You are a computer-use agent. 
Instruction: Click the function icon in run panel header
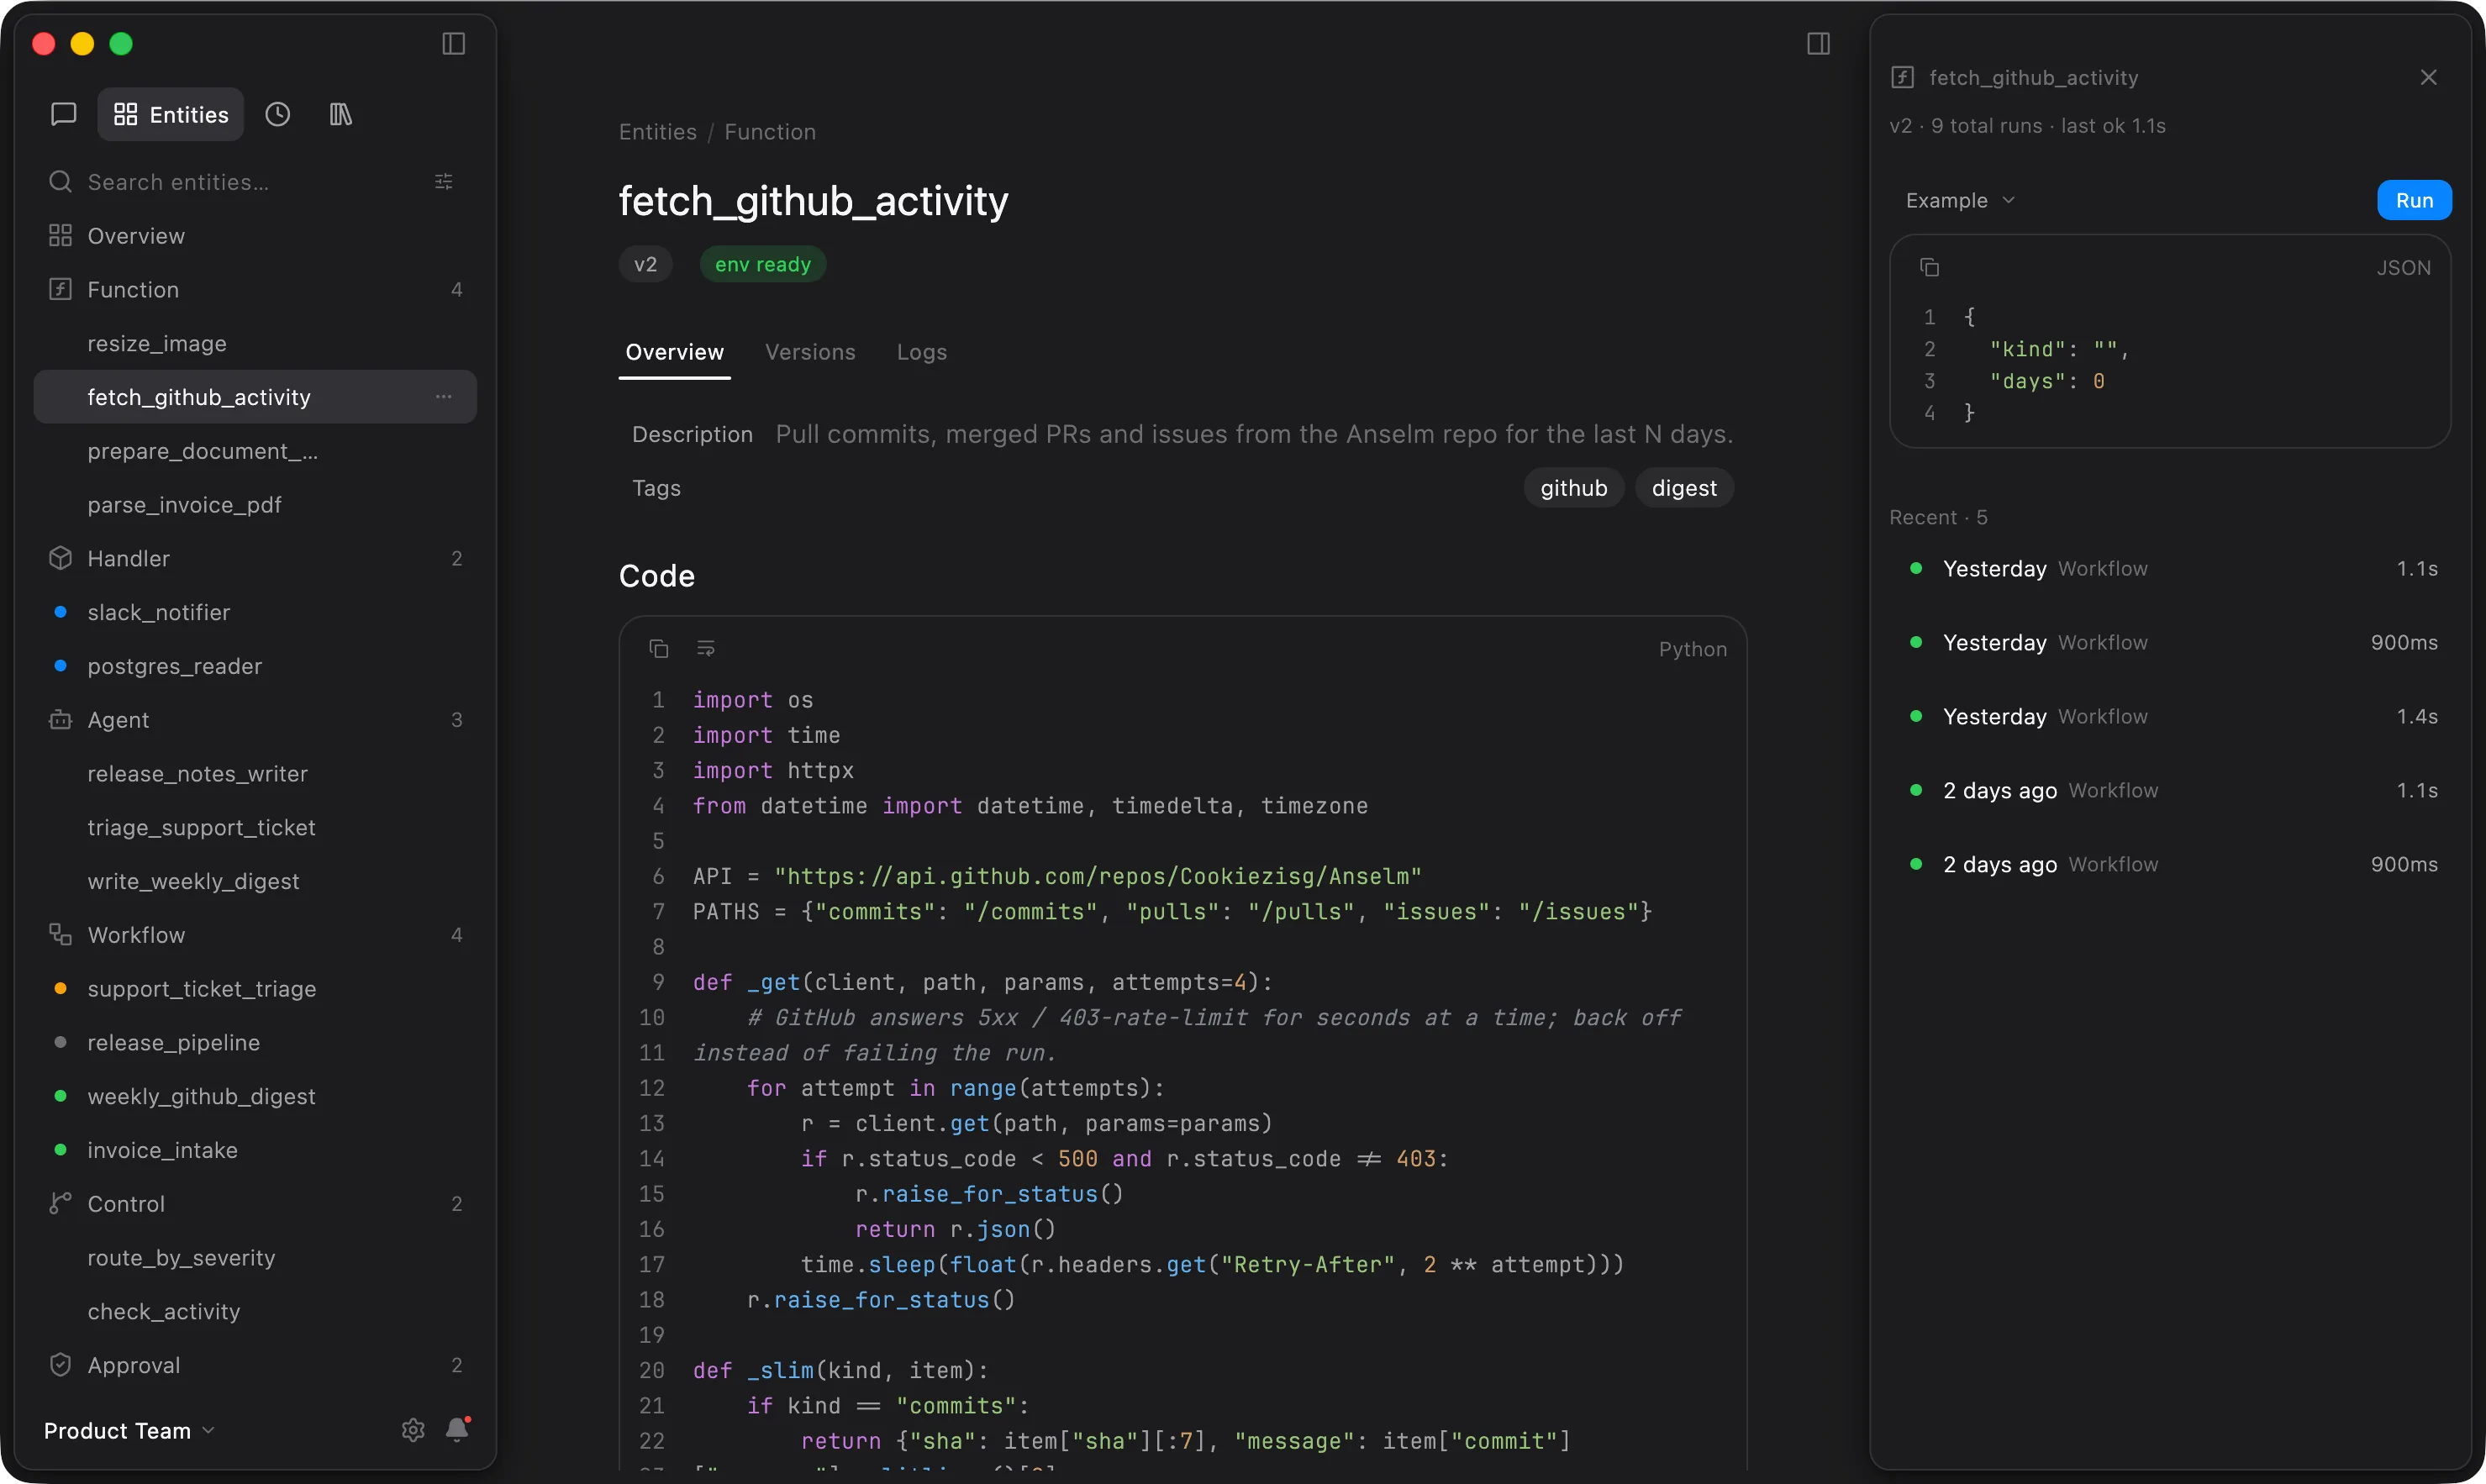[x=1902, y=78]
